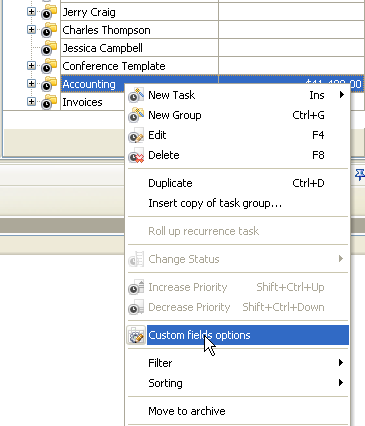Choose Change Status menu entry
The image size is (365, 426).
click(x=238, y=259)
